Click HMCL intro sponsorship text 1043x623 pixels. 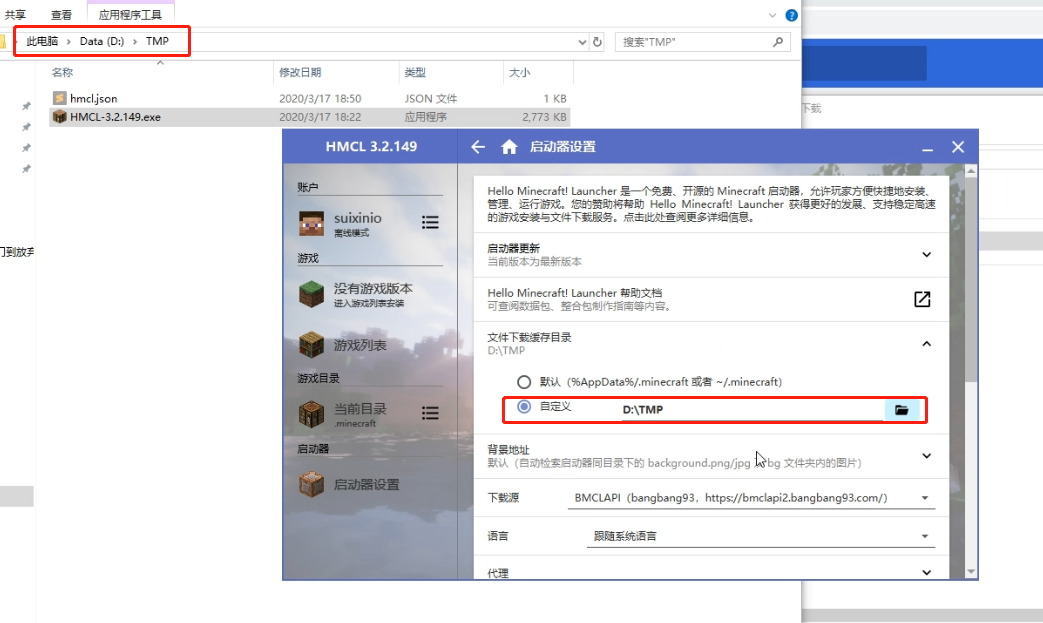point(711,204)
